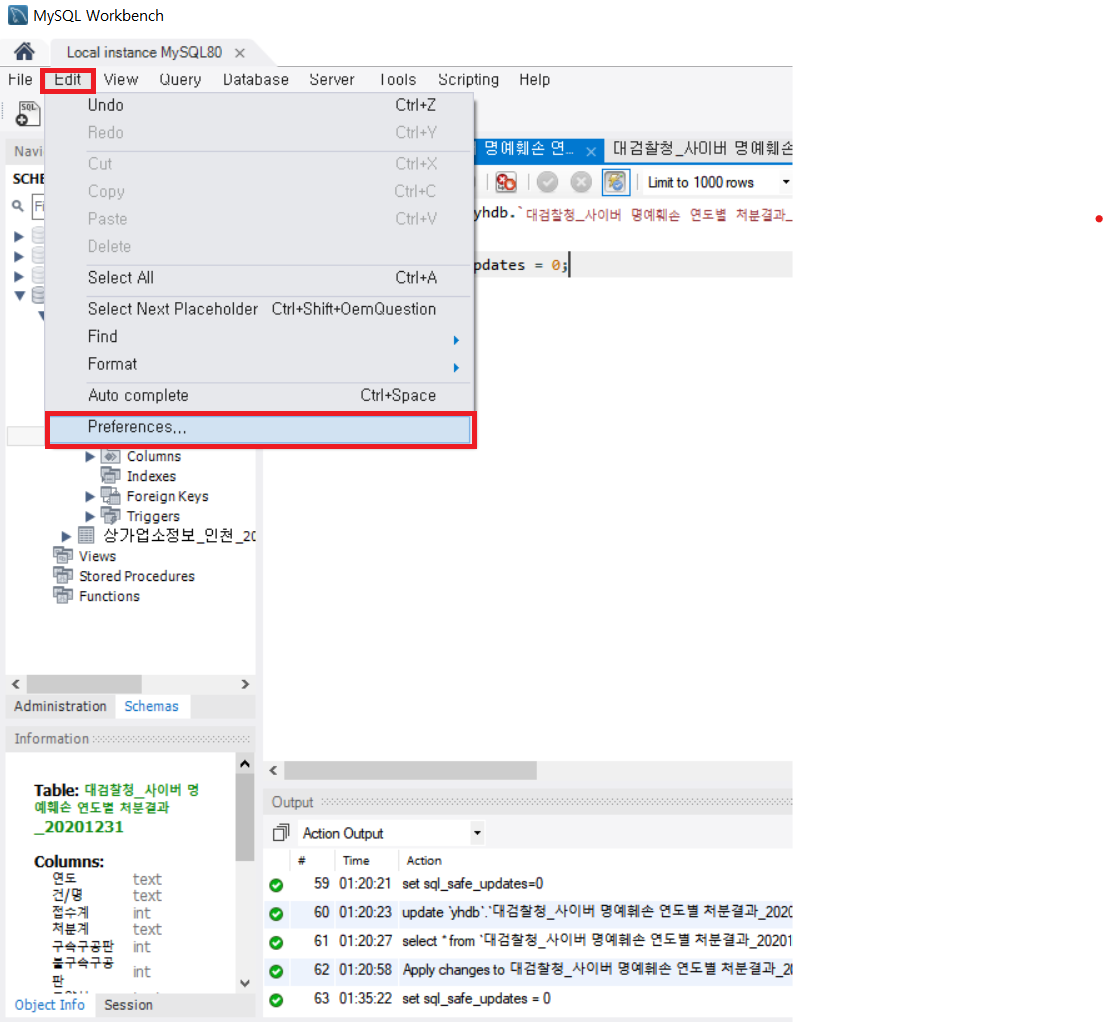This screenshot has width=1103, height=1022.
Task: Open the Help menu
Action: pos(535,79)
